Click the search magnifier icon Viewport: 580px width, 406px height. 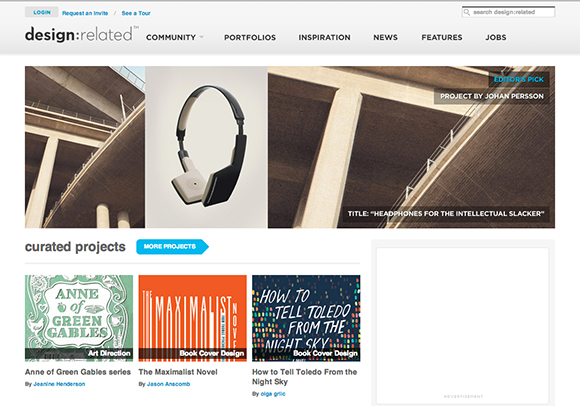click(467, 12)
